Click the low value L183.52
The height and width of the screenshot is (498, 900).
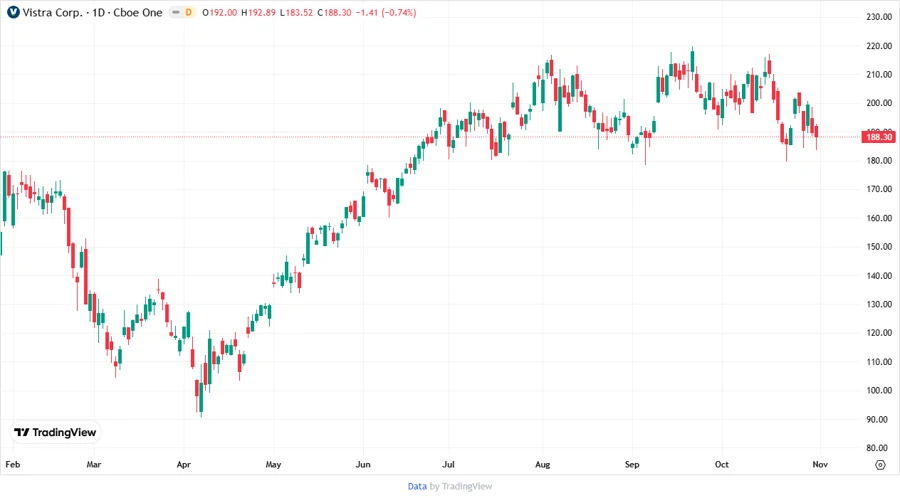pos(296,13)
